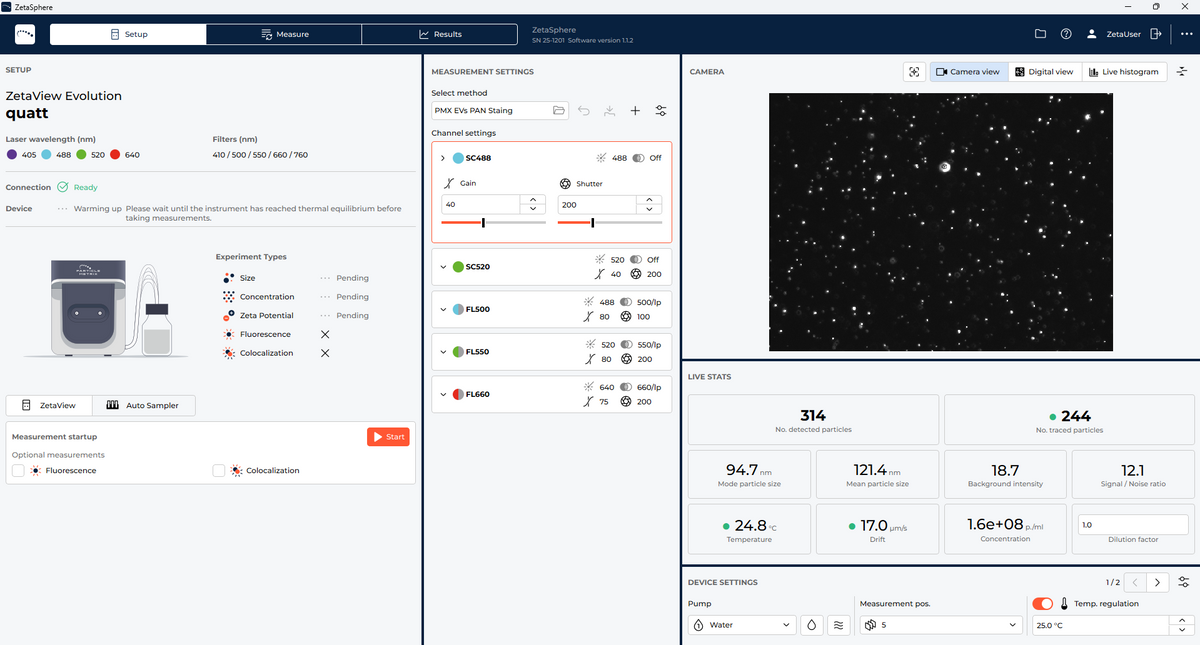
Task: Open help question mark icon
Action: pyautogui.click(x=1066, y=34)
